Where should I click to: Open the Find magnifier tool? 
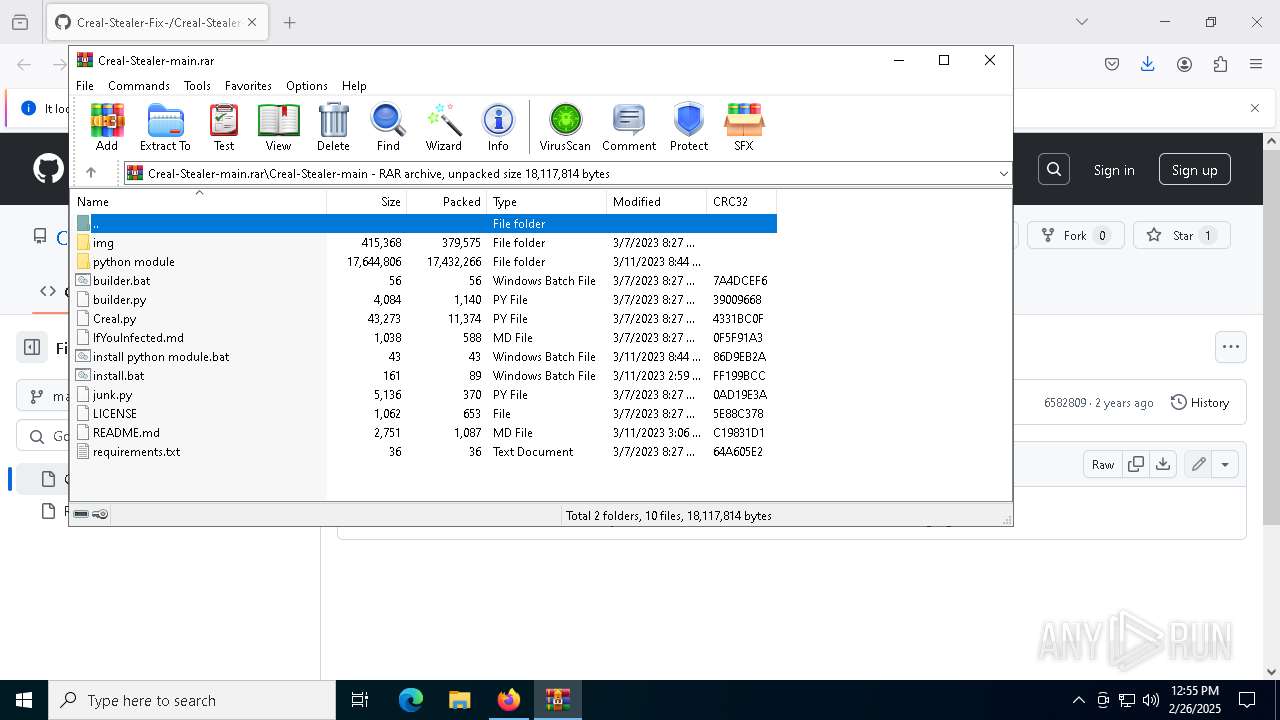click(x=388, y=127)
